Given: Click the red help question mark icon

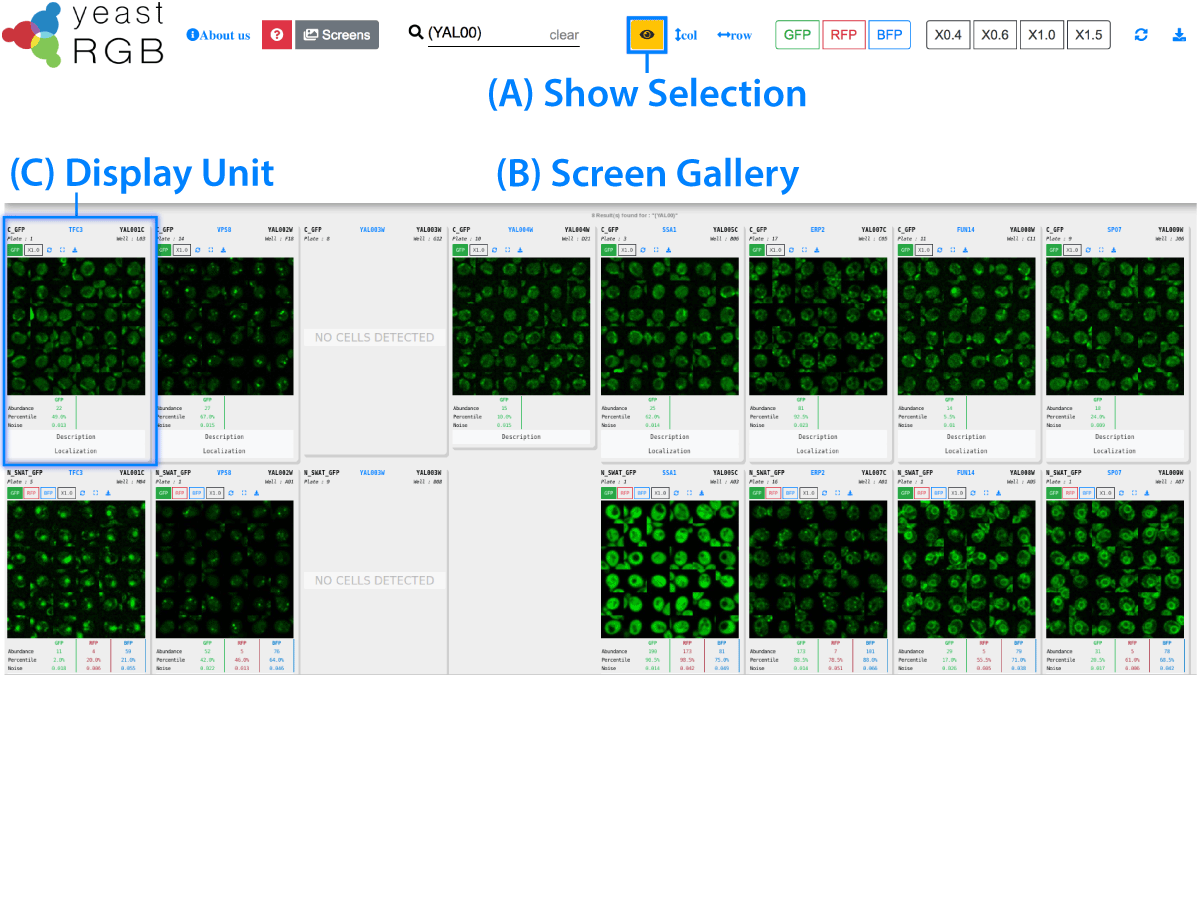Looking at the screenshot, I should (x=277, y=35).
